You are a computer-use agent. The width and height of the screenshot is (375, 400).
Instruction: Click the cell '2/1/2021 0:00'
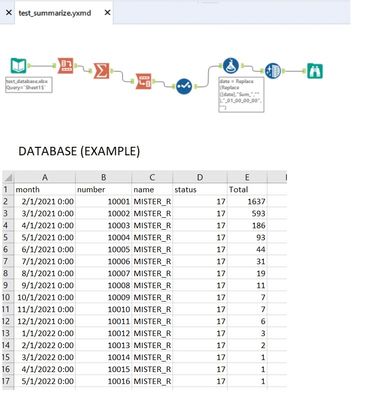pyautogui.click(x=45, y=201)
